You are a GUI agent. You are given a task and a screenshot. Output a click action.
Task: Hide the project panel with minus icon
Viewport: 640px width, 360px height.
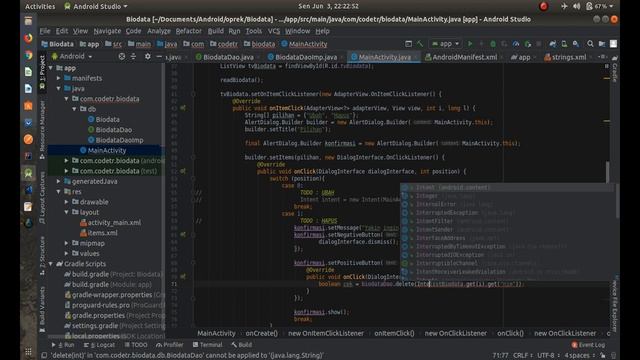click(x=159, y=57)
